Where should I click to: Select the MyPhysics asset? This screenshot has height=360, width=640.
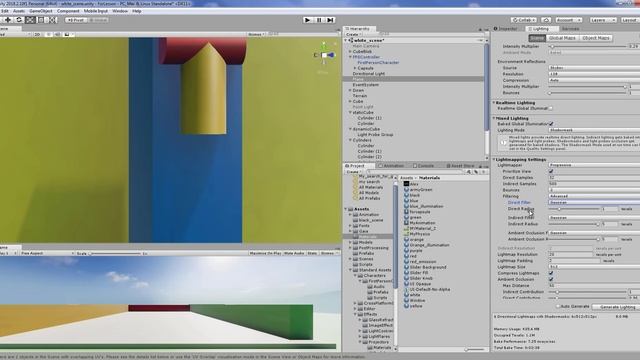click(420, 234)
